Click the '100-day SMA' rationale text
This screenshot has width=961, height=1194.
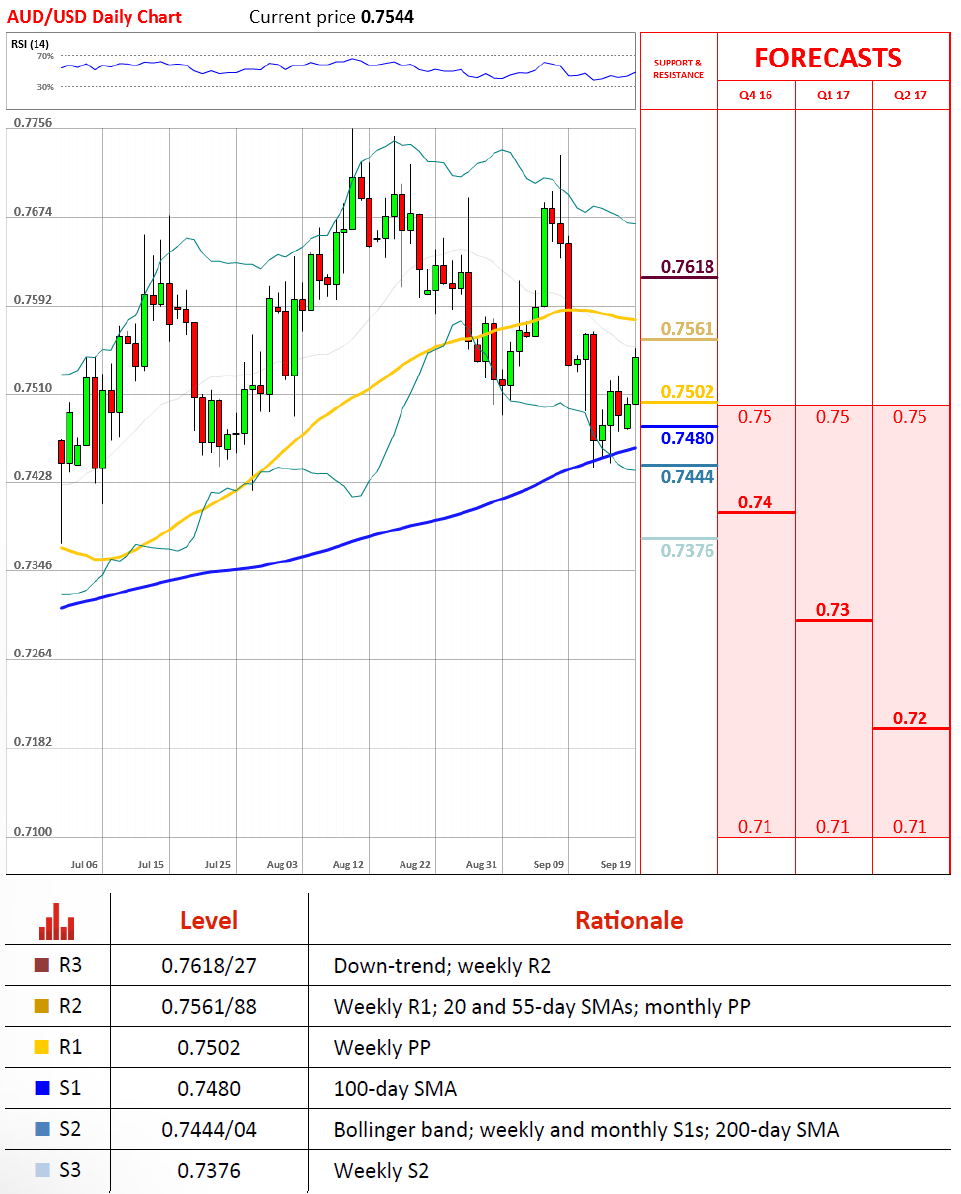click(395, 1089)
